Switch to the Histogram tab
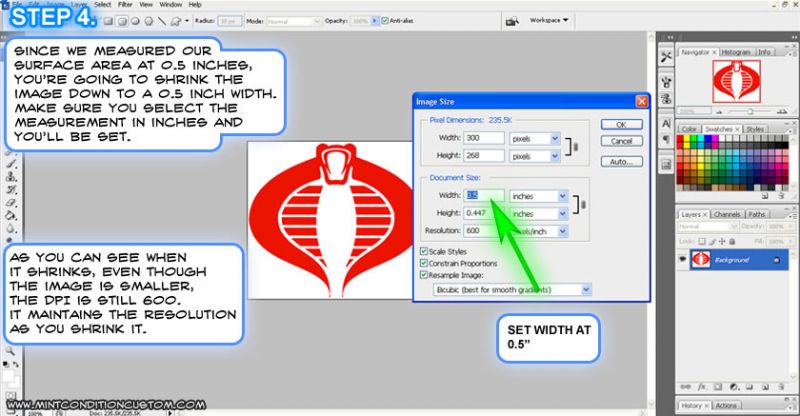 click(736, 52)
